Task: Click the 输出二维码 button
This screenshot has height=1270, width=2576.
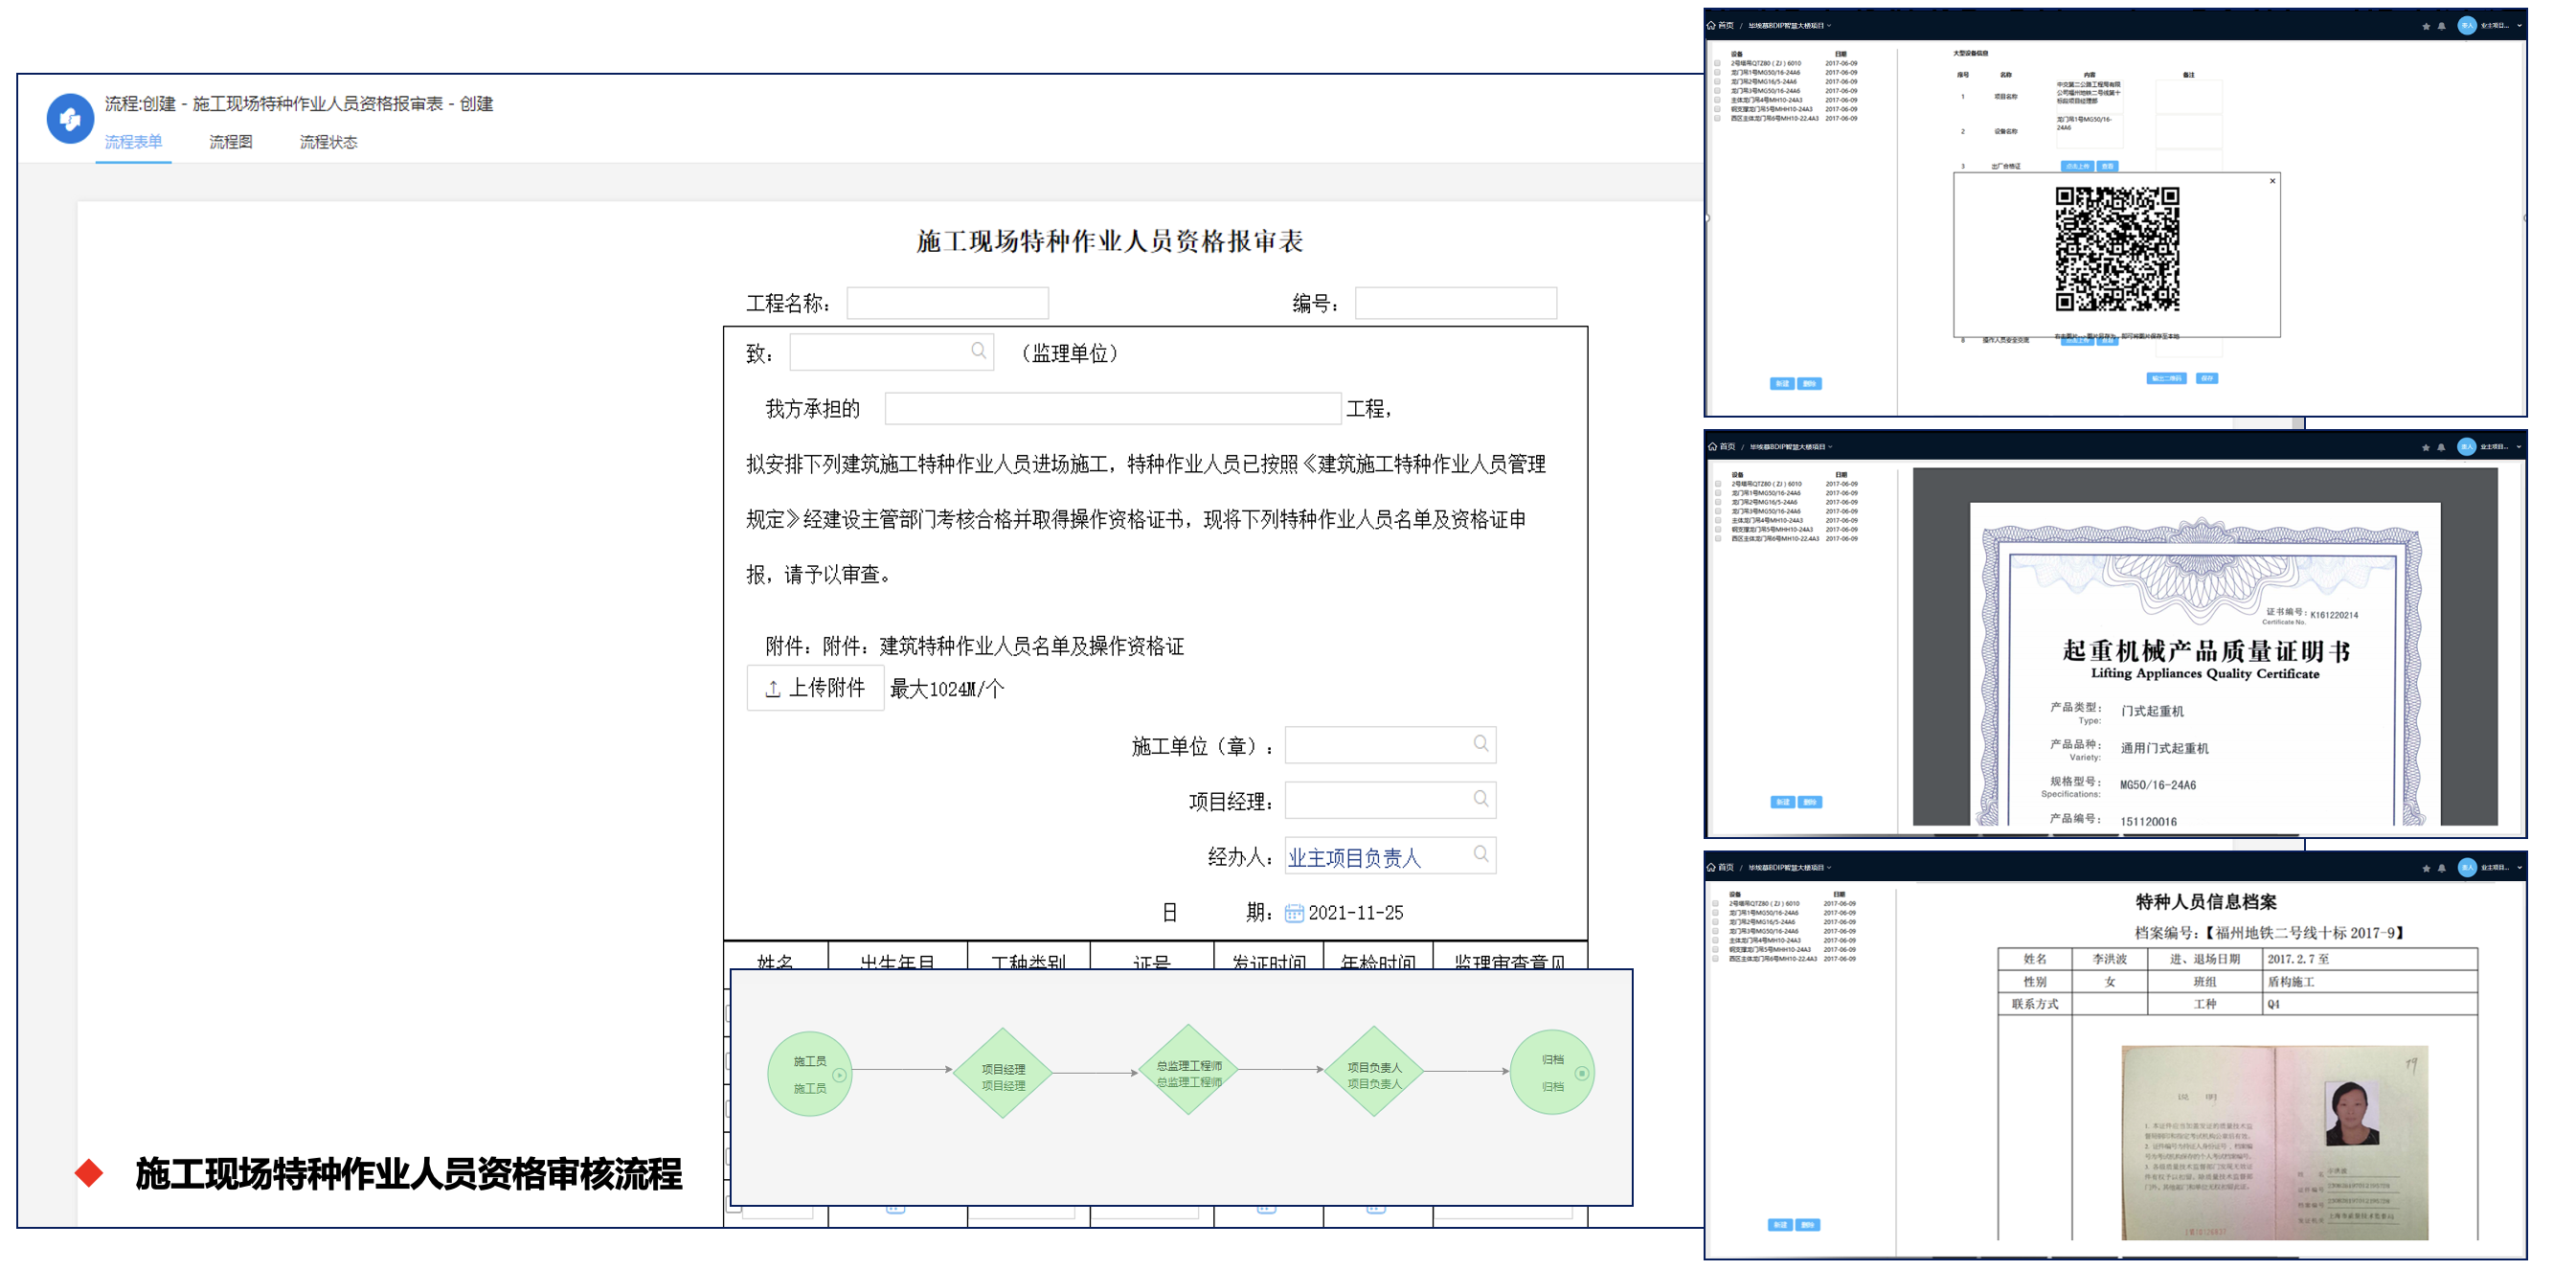Action: [x=2165, y=378]
